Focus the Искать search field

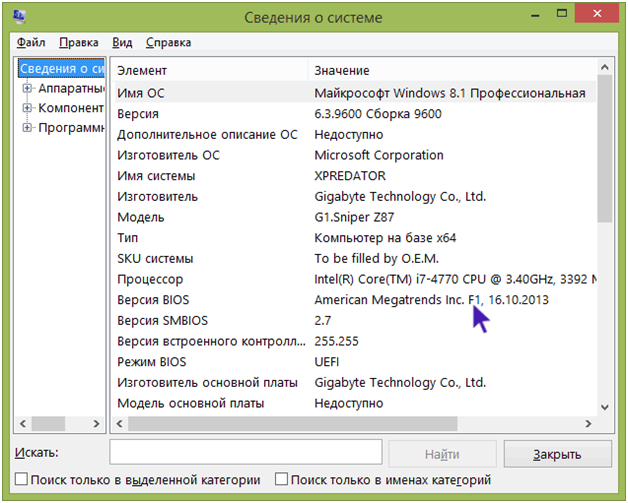(x=245, y=454)
